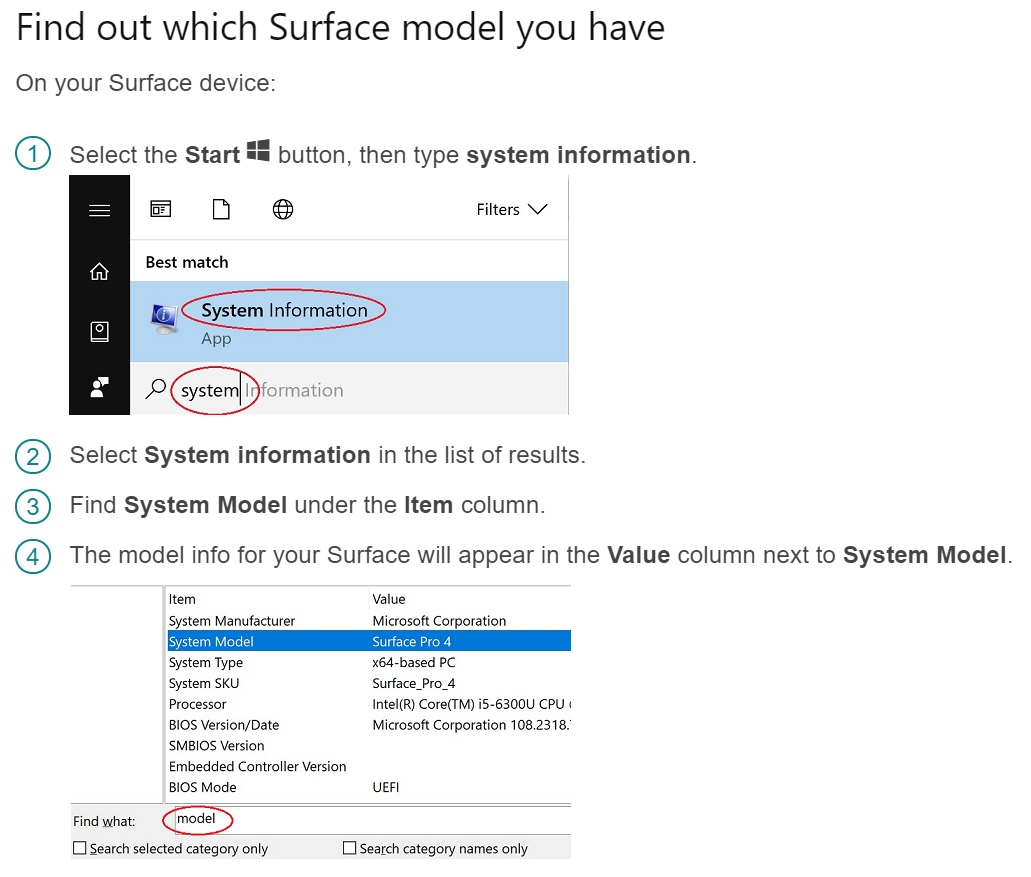The height and width of the screenshot is (877, 1031).
Task: Click the 'Microsoft Corporation' value cell
Action: 439,620
